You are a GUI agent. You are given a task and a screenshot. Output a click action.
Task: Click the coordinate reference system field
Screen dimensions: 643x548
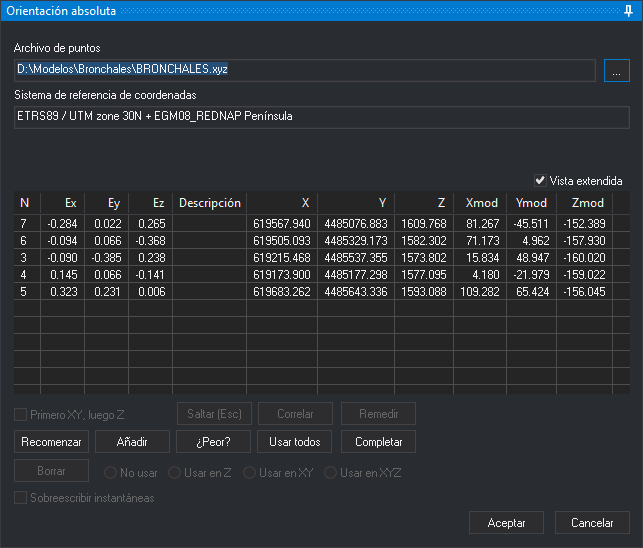322,117
